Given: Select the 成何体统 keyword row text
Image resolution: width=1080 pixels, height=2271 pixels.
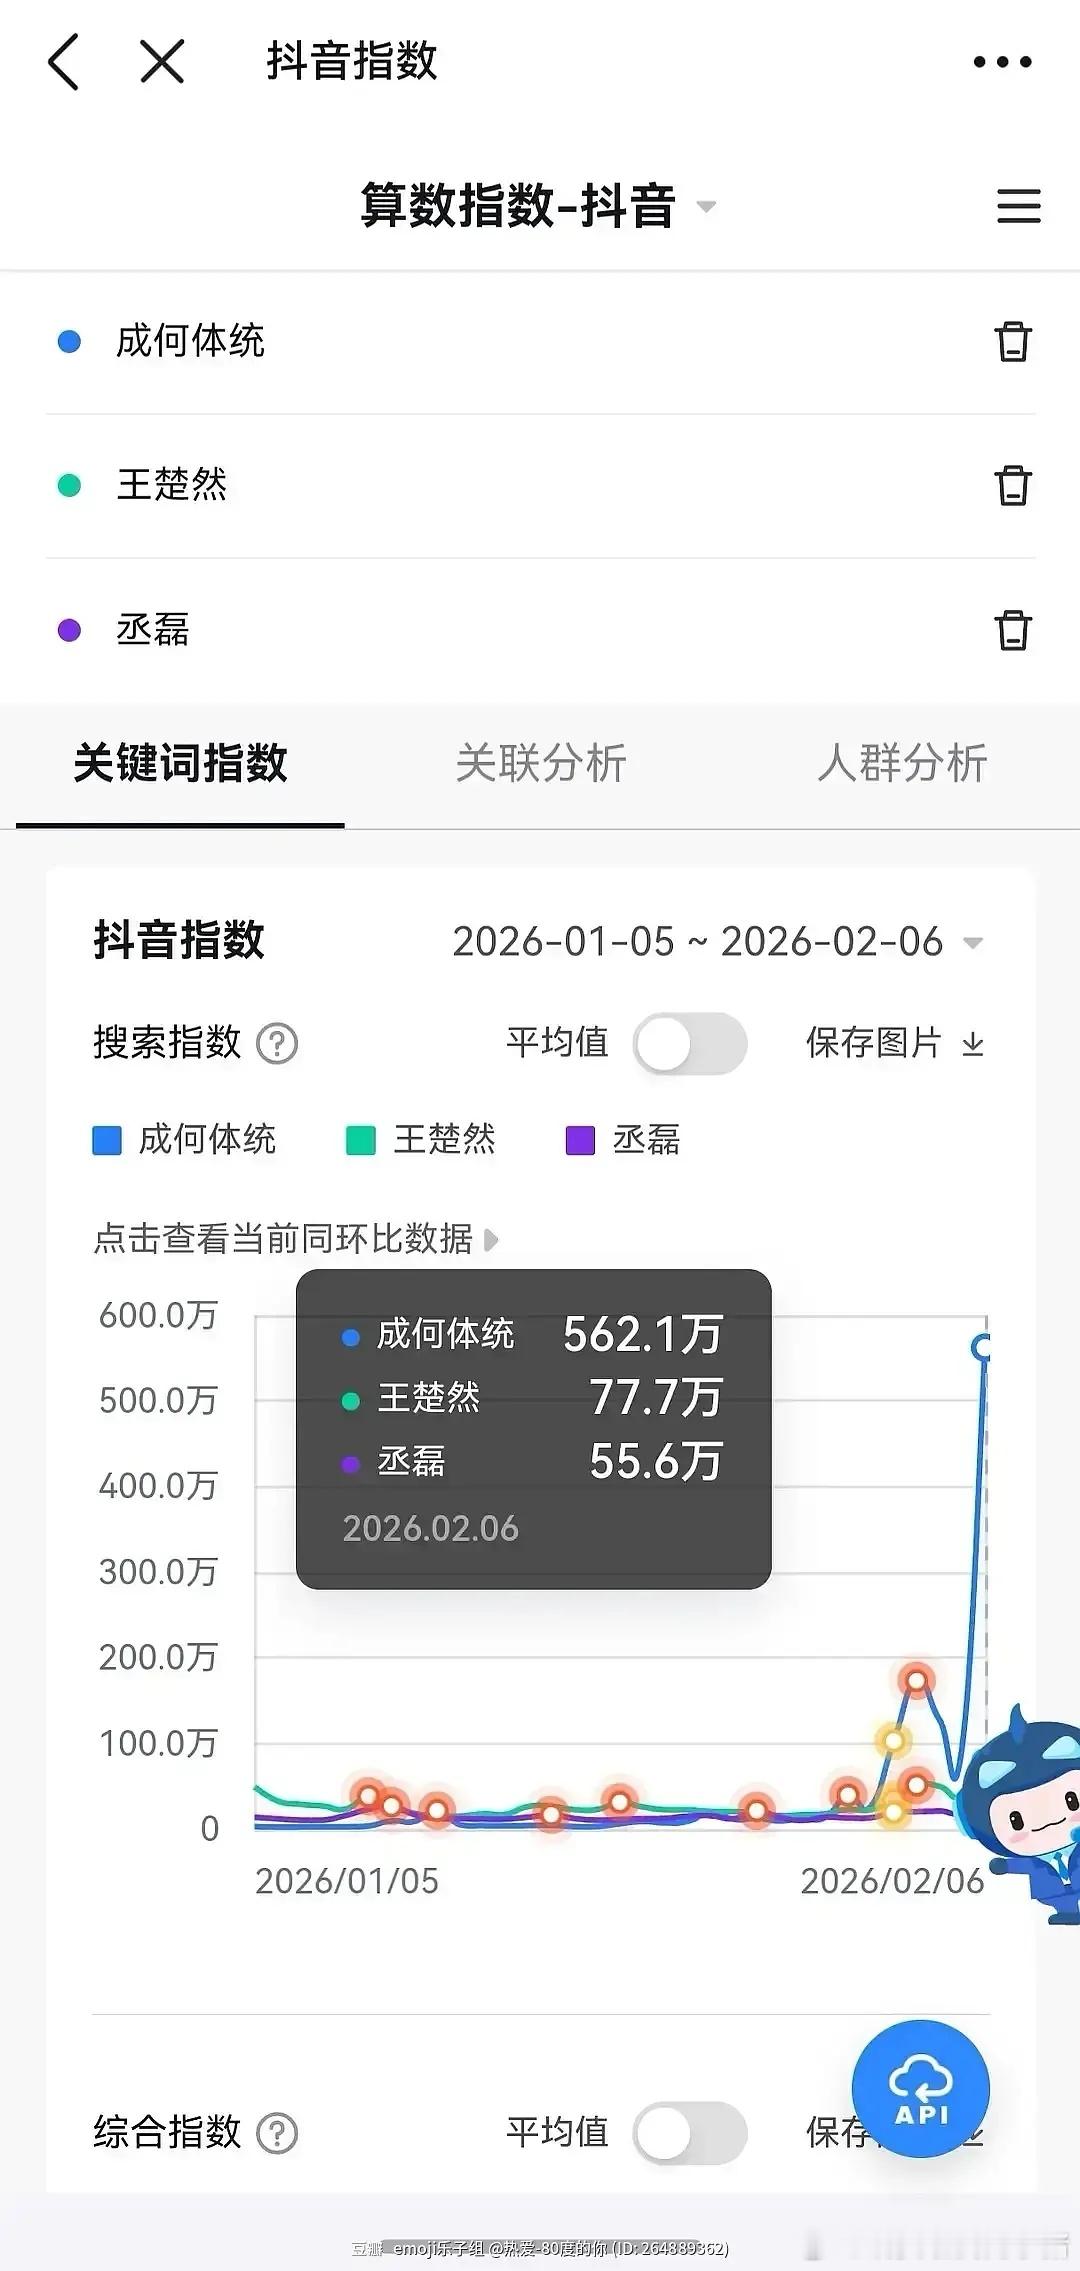Looking at the screenshot, I should tap(190, 342).
